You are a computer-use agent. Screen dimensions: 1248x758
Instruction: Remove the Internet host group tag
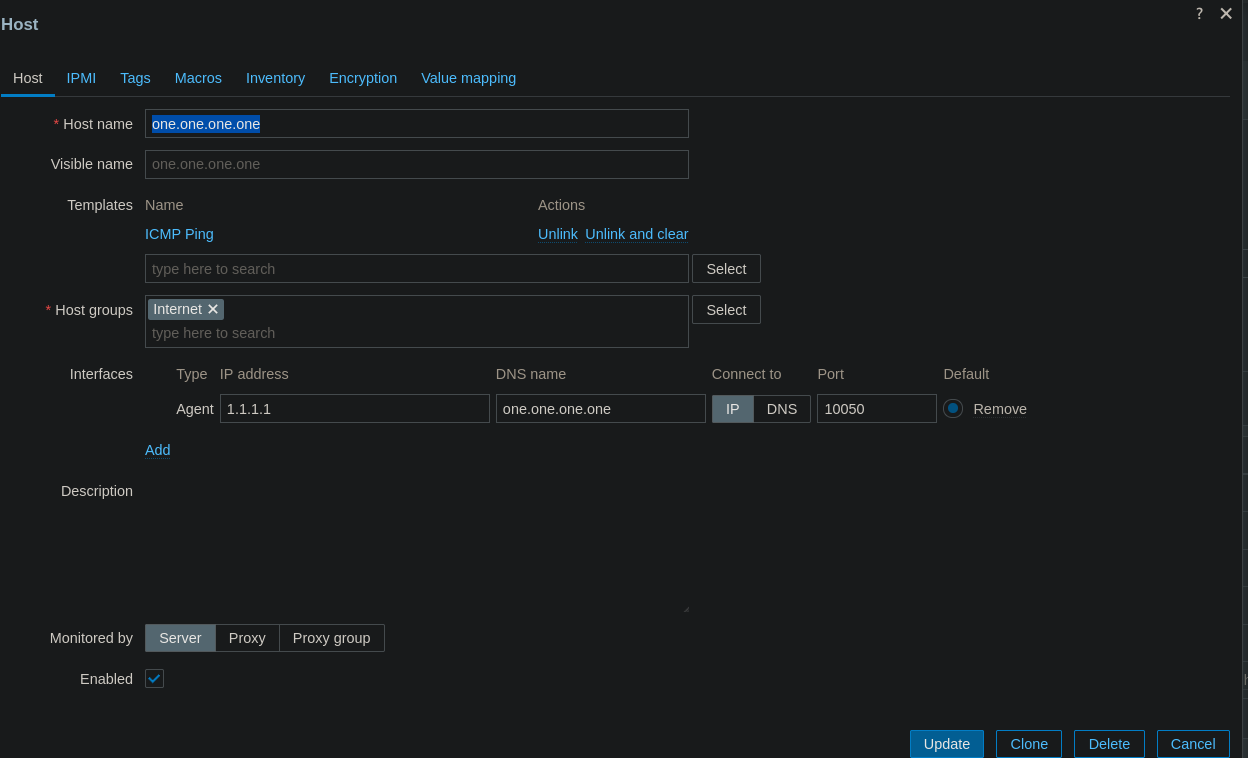[x=213, y=310]
